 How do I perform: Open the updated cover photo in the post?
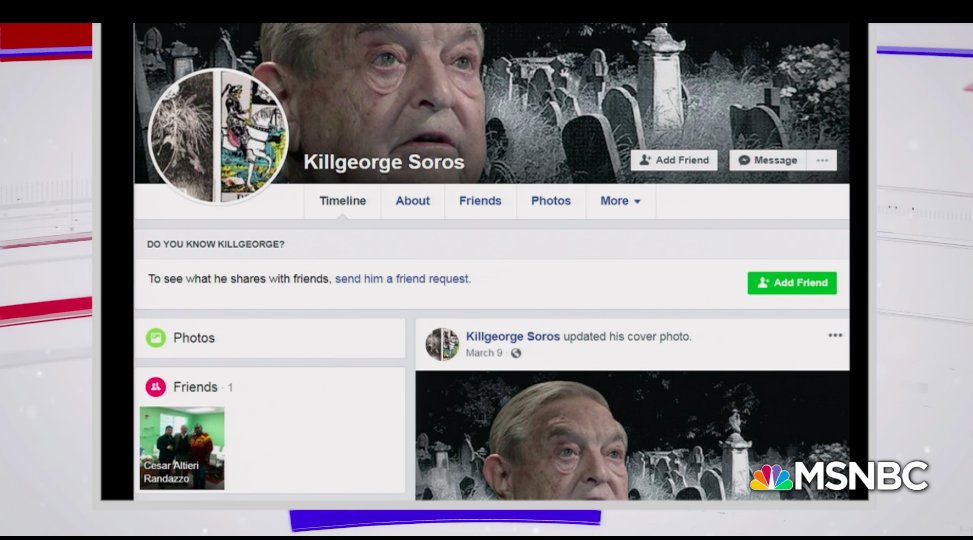[632, 435]
